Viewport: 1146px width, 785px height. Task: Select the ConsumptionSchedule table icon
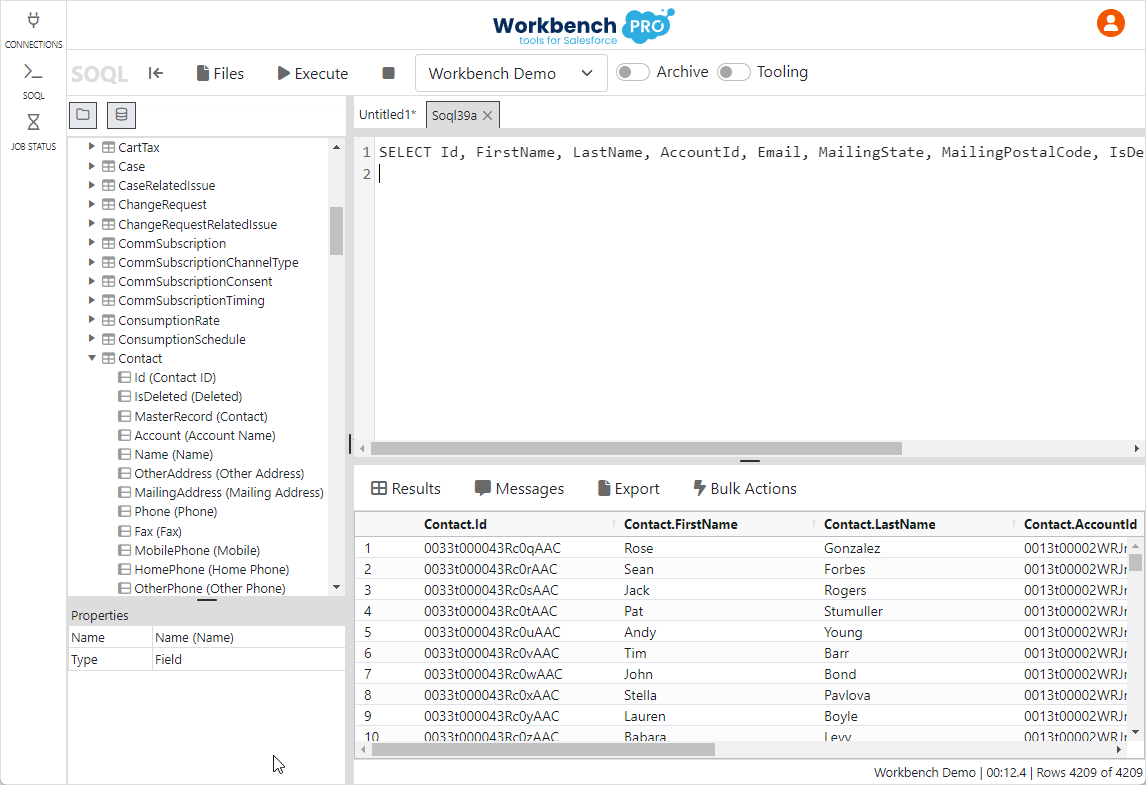pos(108,339)
